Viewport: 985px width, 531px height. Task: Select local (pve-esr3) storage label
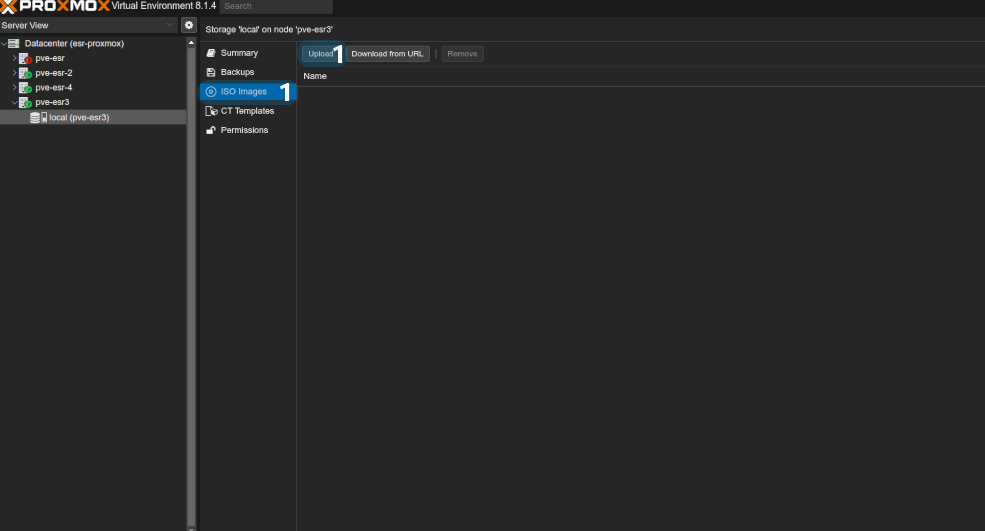(79, 118)
